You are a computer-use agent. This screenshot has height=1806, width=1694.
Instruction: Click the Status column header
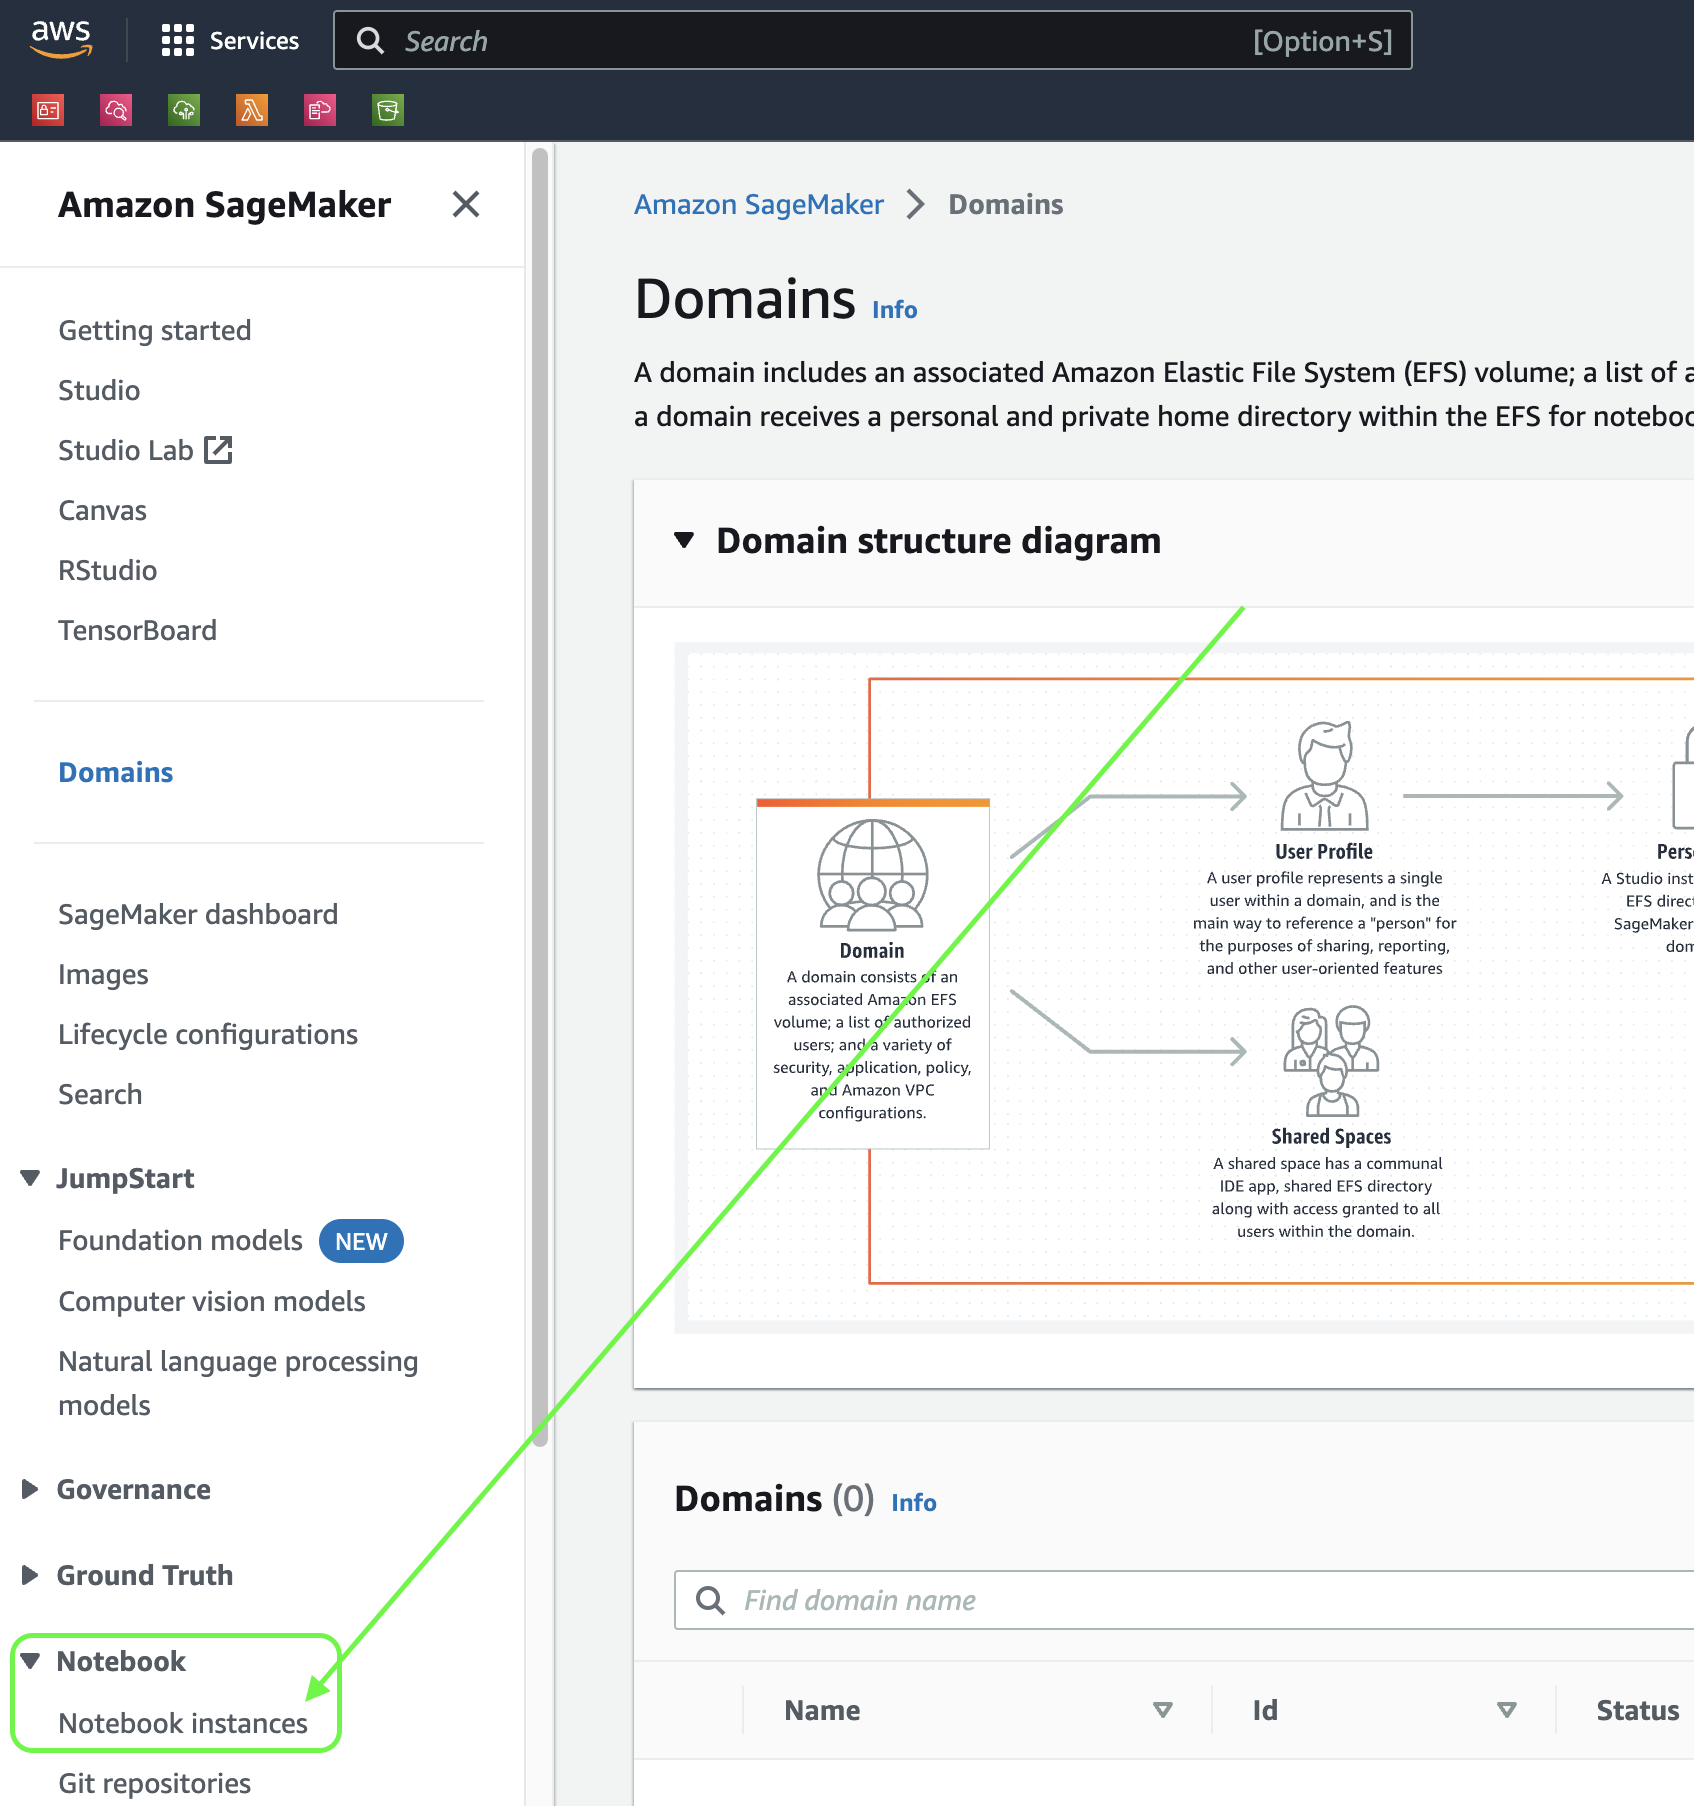pyautogui.click(x=1637, y=1710)
